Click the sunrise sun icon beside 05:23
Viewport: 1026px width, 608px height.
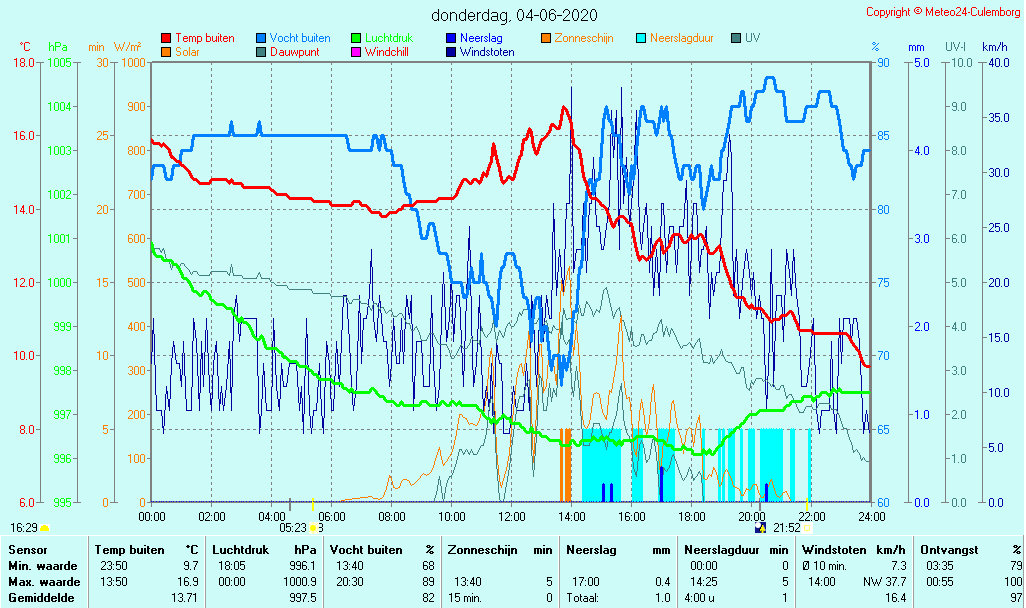[313, 528]
